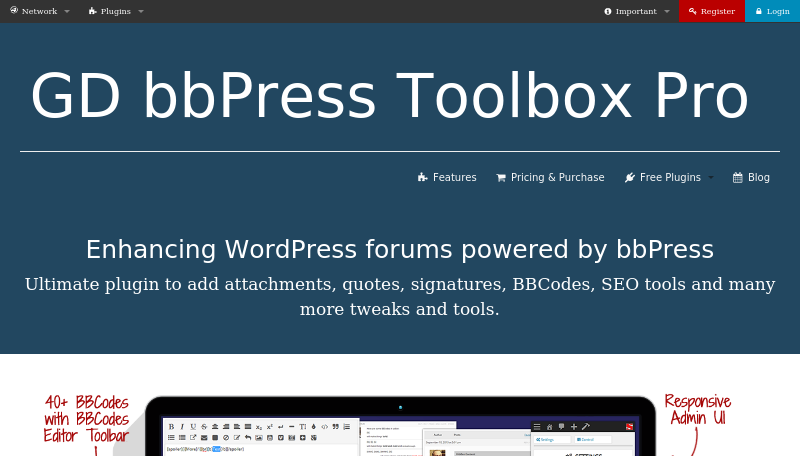Viewport: 800px width, 456px height.
Task: Click the blue Login button
Action: 772,11
